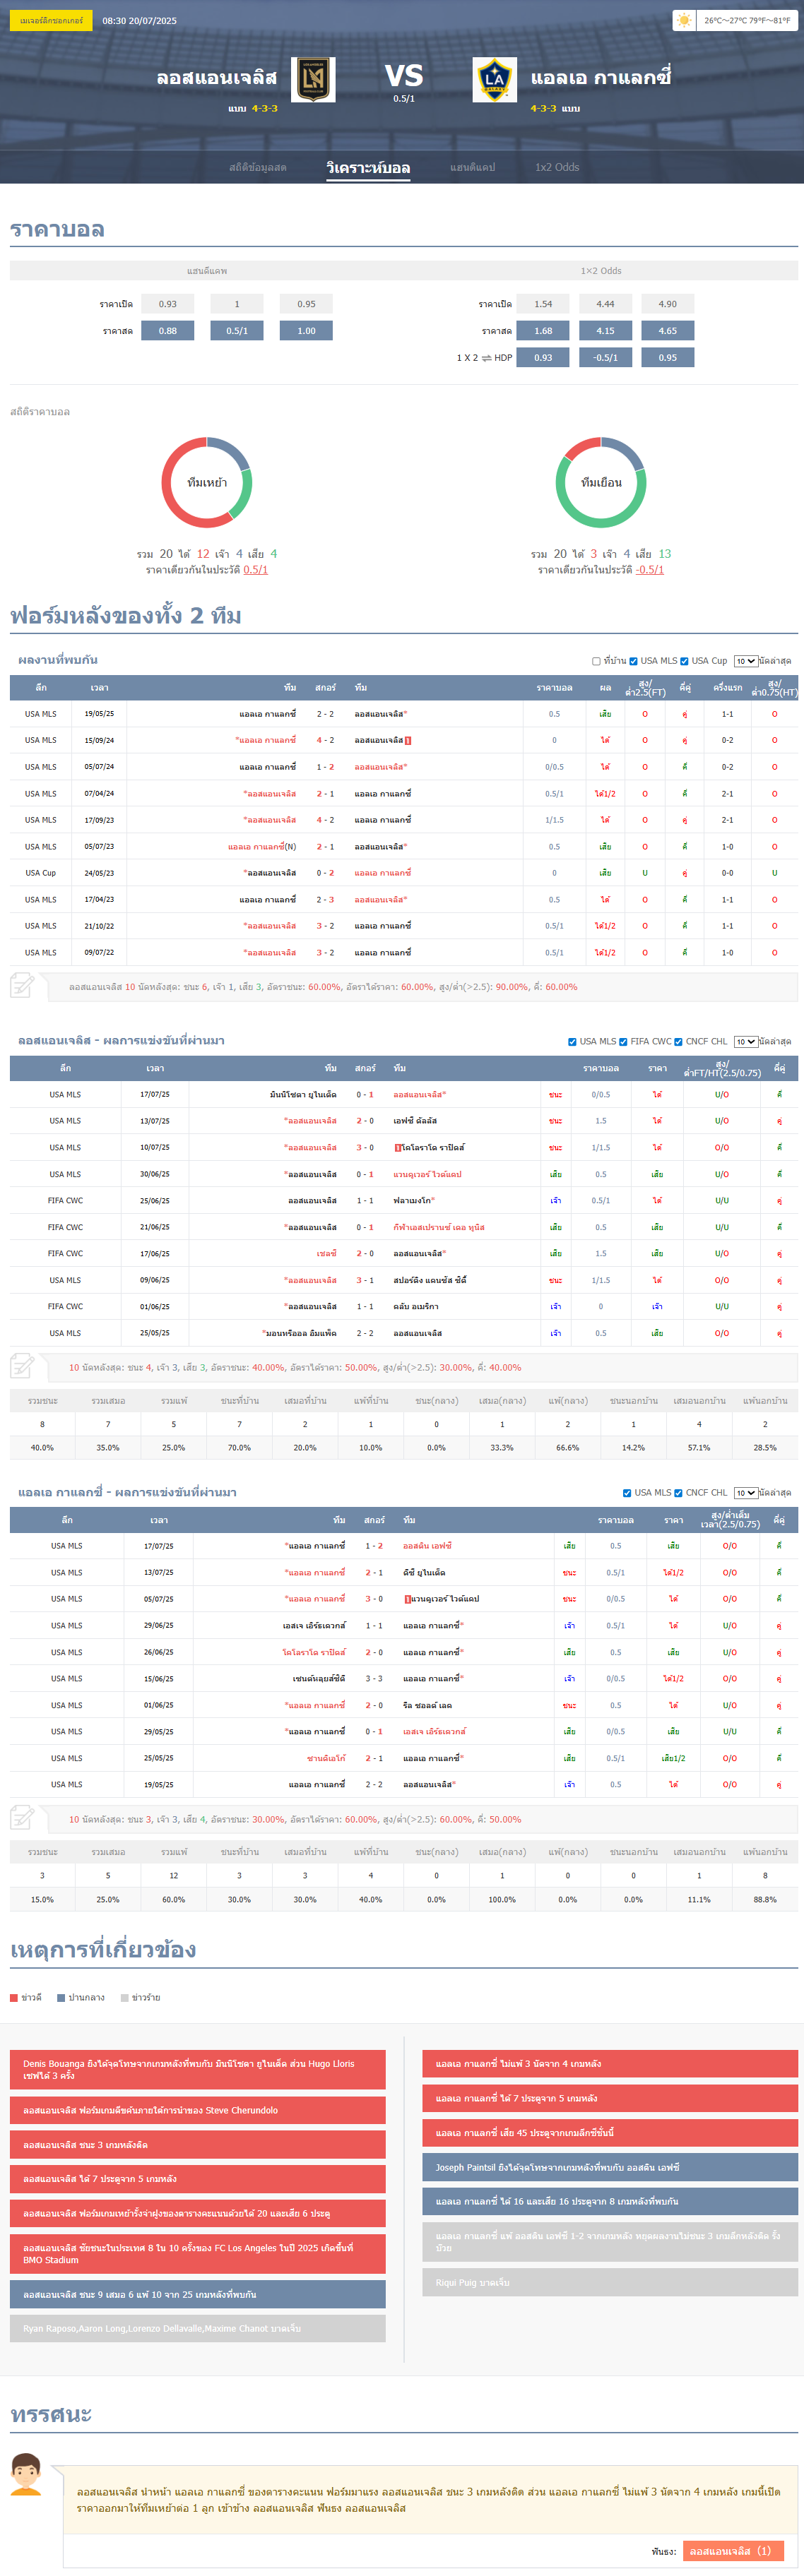This screenshot has height=2576, width=804.
Task: Open match-count dropdown in แอลเอ กาแลกซี่ past matches
Action: 745,1493
